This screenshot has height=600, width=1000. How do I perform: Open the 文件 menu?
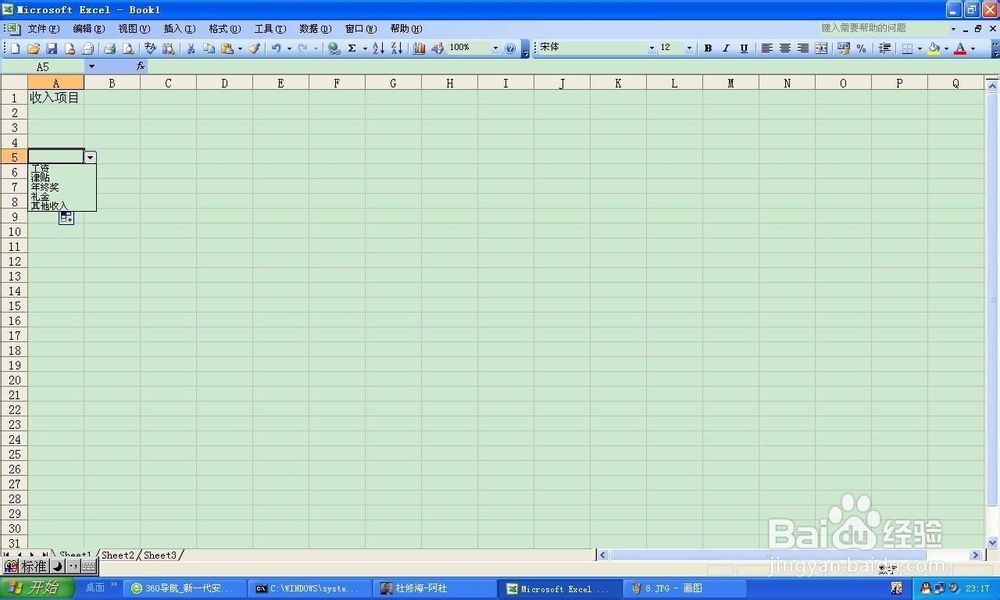[43, 29]
